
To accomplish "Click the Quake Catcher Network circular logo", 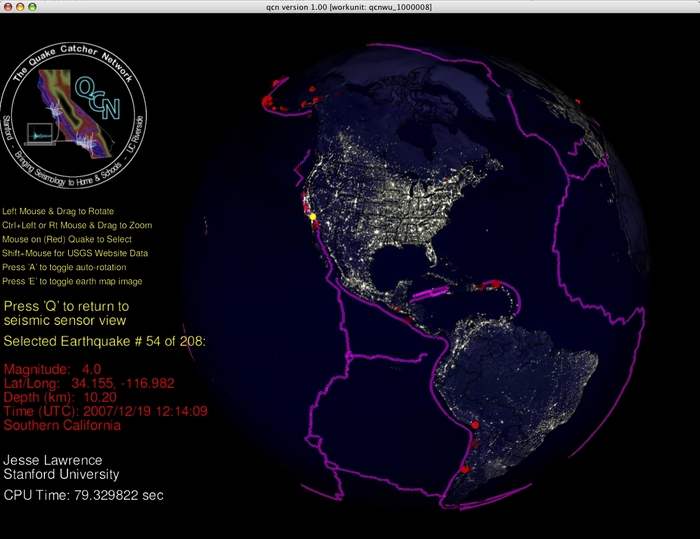I will point(74,112).
